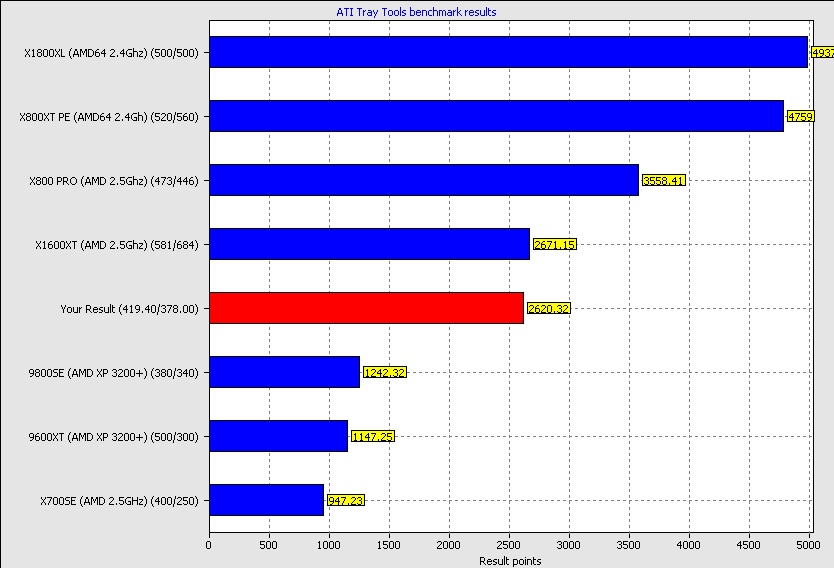The height and width of the screenshot is (568, 834).
Task: Click the 4759 value label
Action: tap(800, 116)
